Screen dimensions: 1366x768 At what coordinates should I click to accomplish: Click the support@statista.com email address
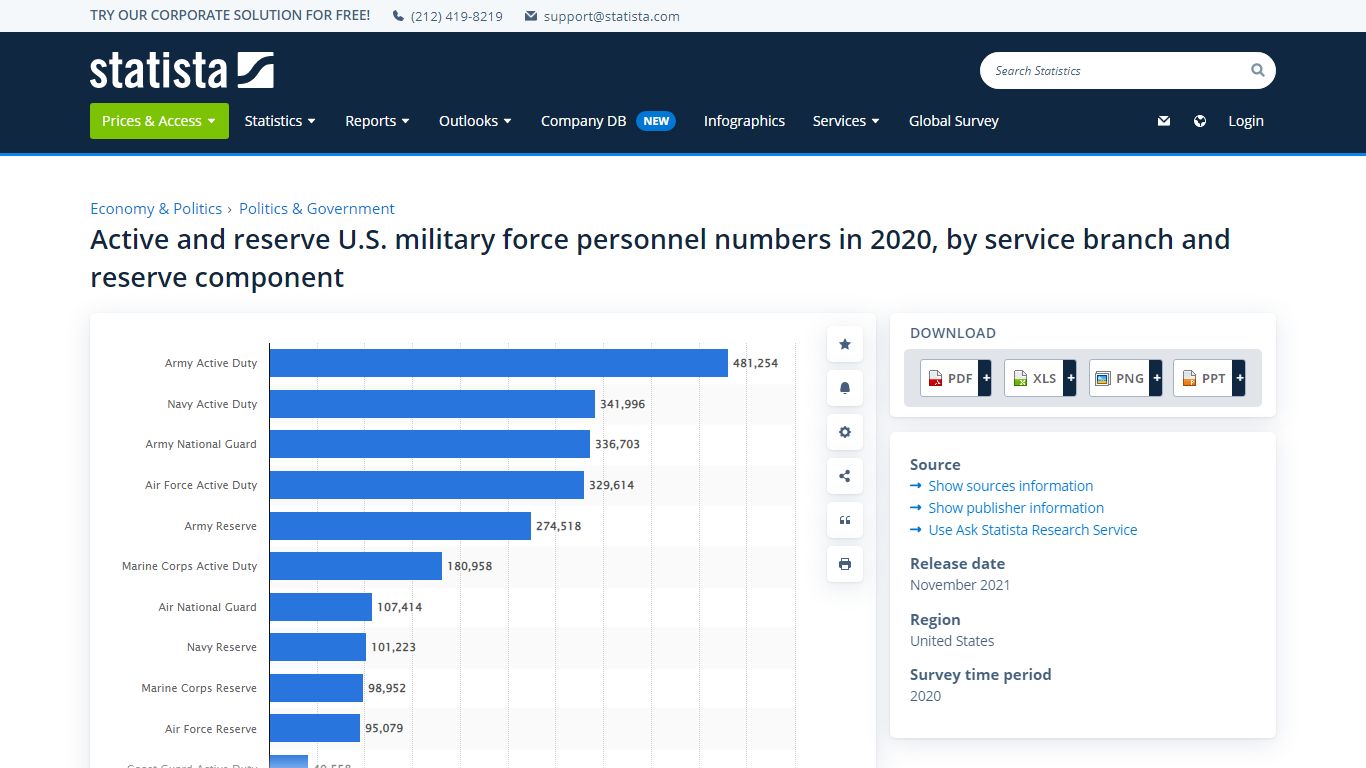tap(612, 16)
